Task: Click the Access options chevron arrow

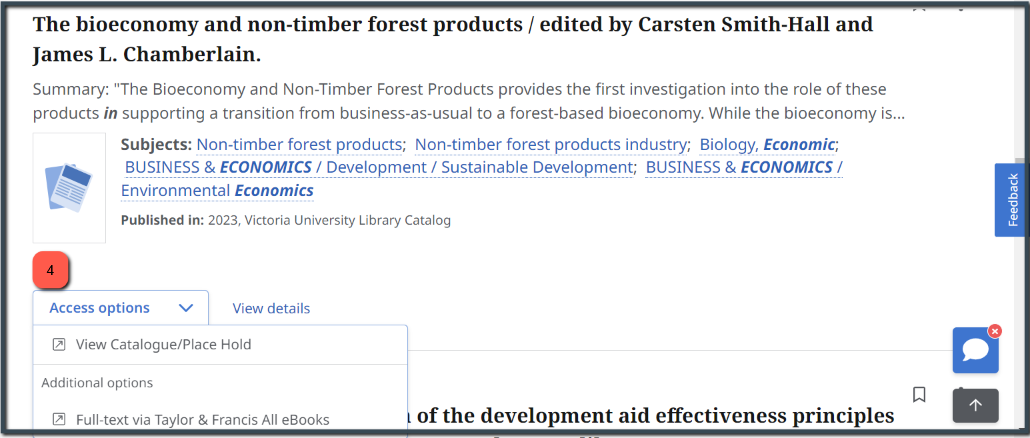Action: 186,307
